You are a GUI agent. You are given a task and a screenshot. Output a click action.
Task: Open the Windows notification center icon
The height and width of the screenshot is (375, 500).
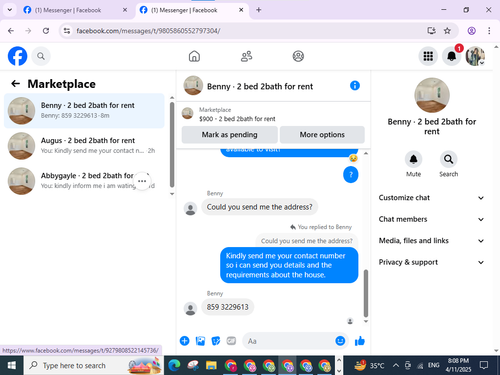pyautogui.click(x=483, y=365)
